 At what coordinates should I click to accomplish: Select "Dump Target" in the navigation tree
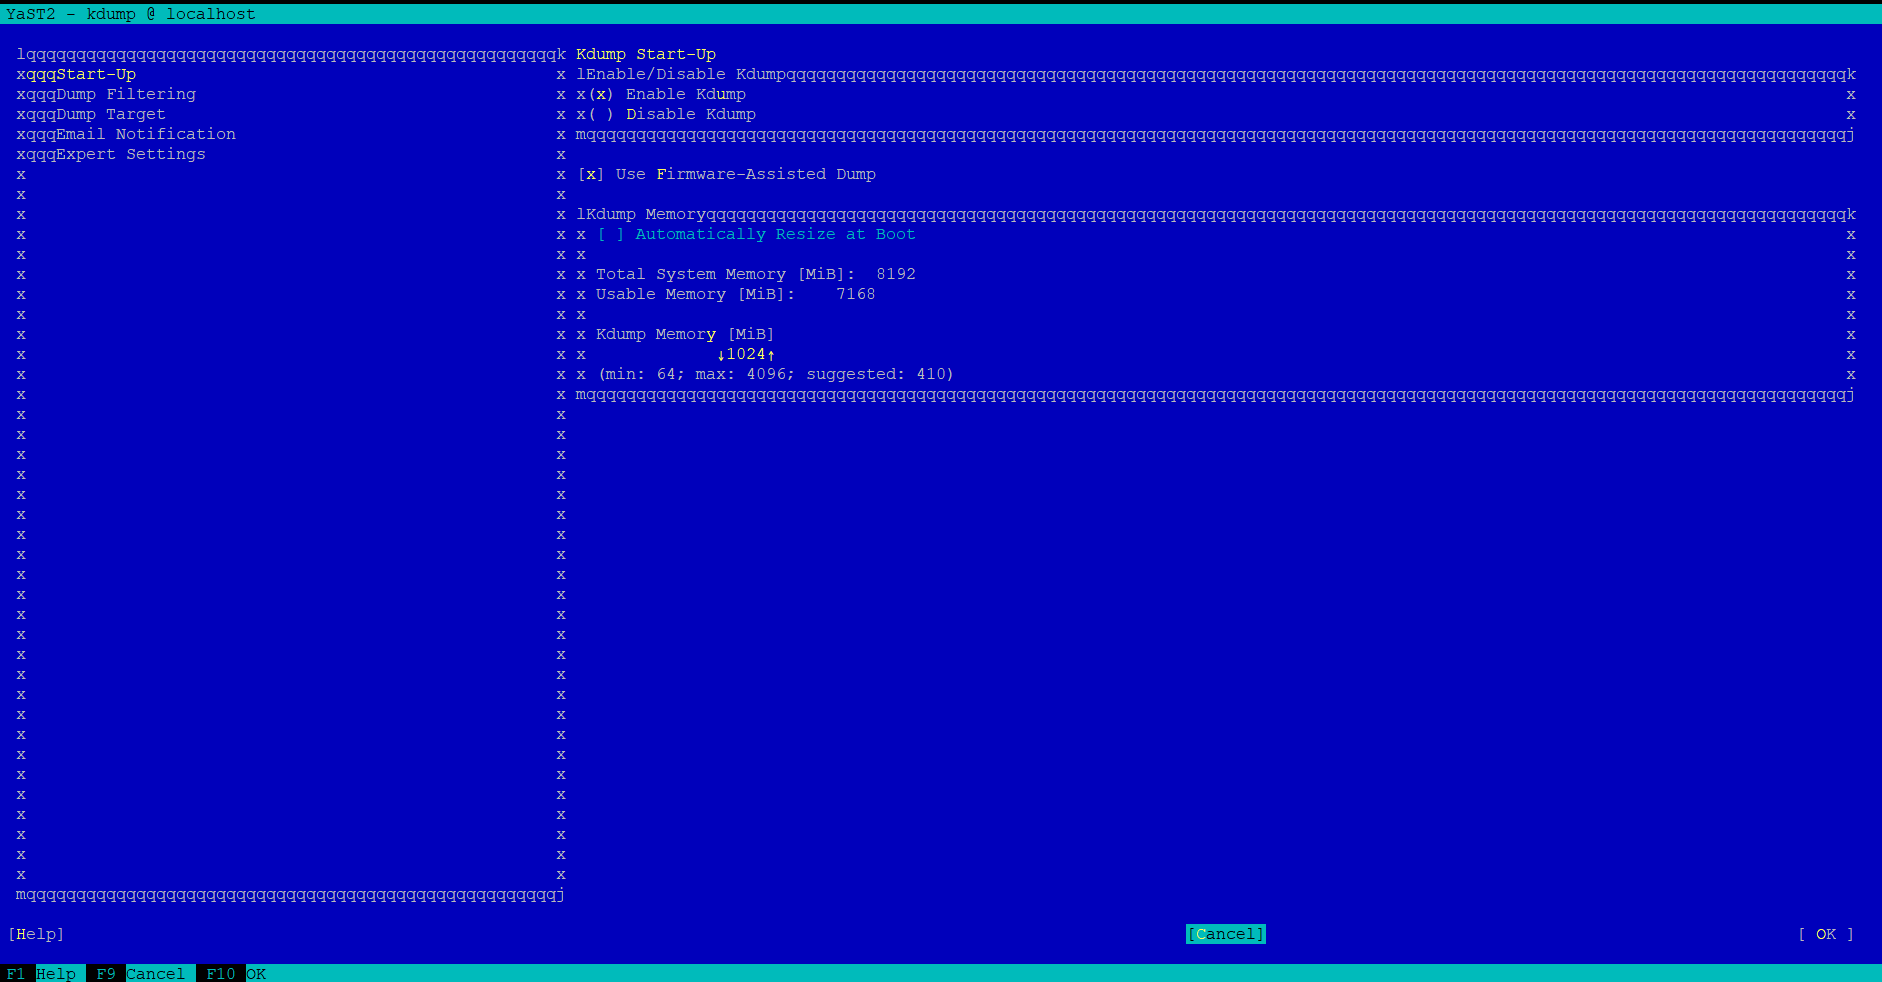click(x=110, y=114)
